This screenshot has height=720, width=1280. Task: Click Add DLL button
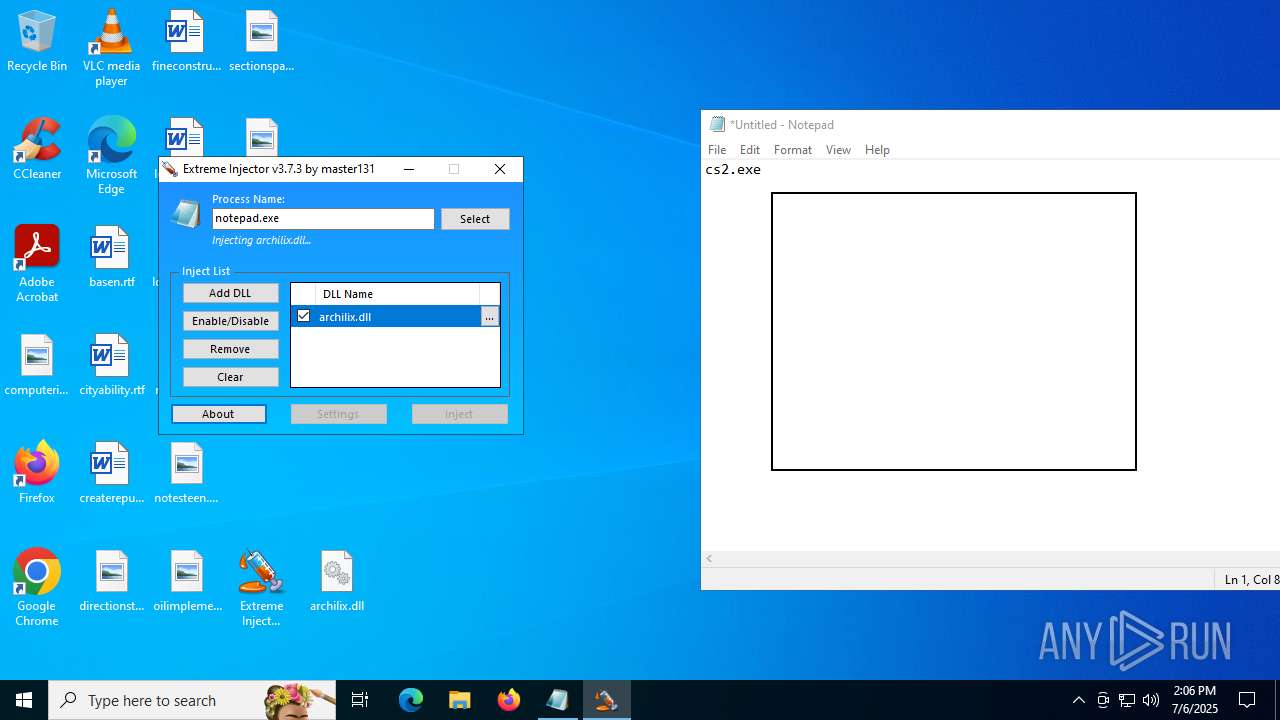(230, 293)
